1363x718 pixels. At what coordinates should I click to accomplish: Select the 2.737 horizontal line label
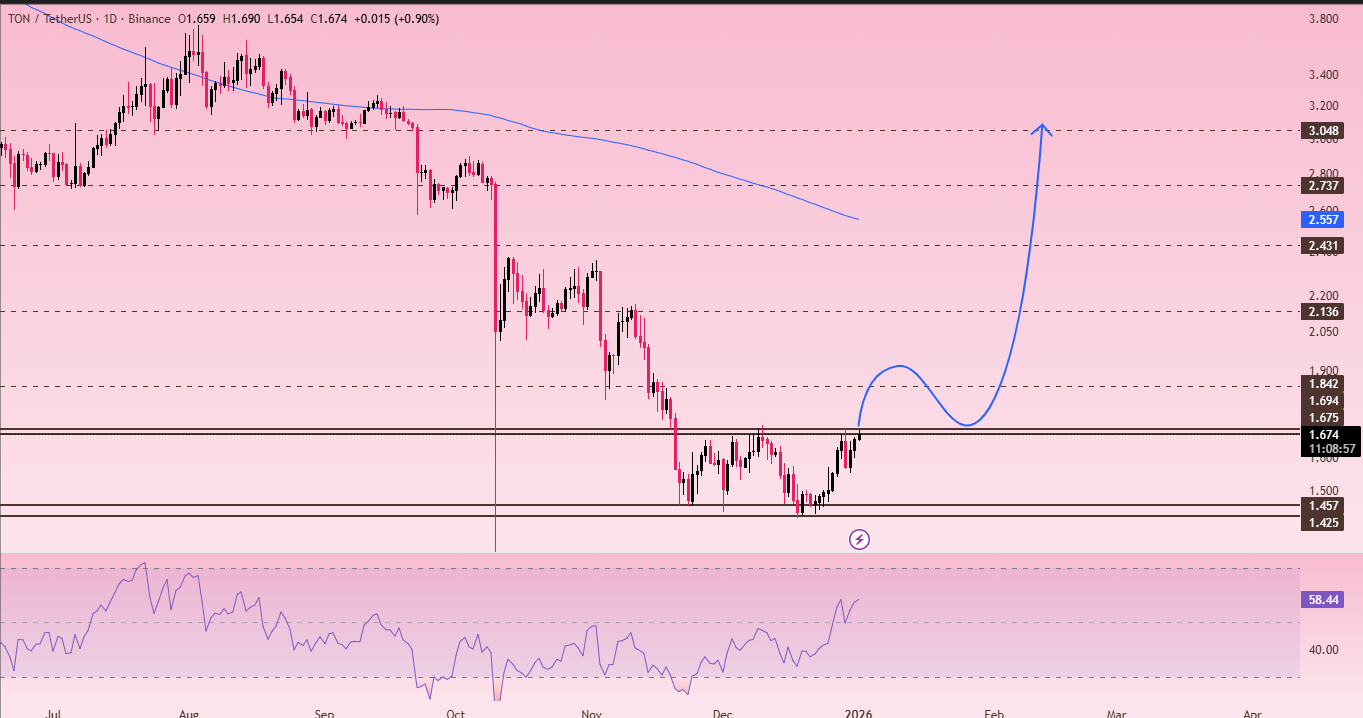(x=1321, y=185)
